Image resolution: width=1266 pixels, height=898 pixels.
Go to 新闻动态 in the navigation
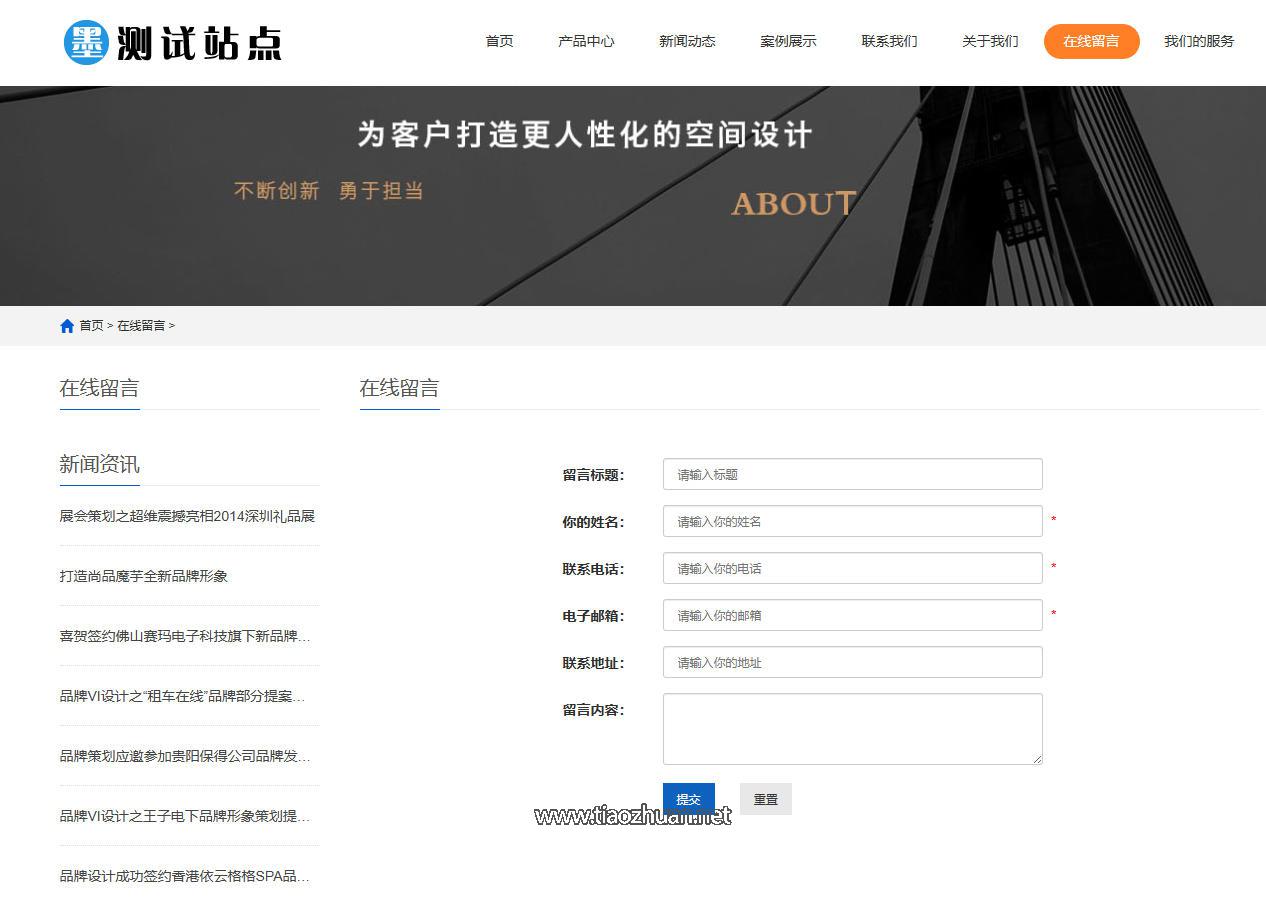687,41
